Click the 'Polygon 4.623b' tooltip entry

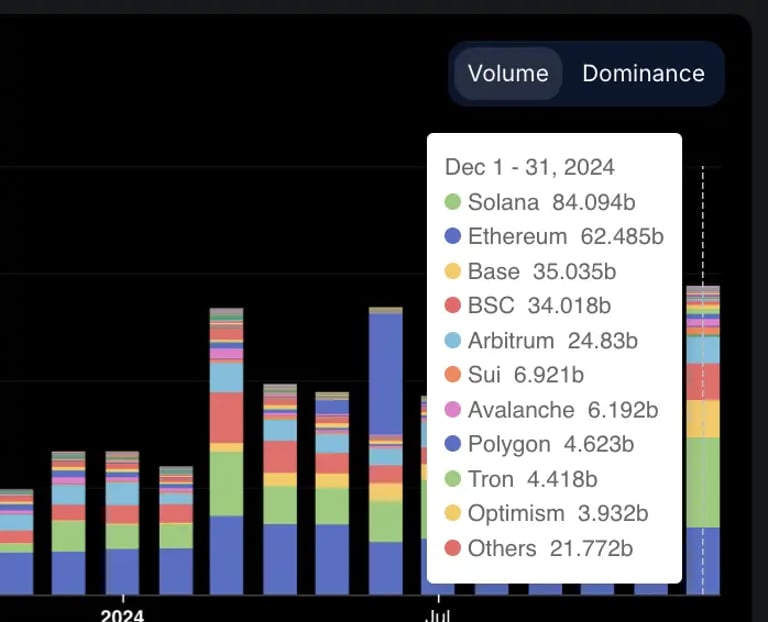(539, 444)
